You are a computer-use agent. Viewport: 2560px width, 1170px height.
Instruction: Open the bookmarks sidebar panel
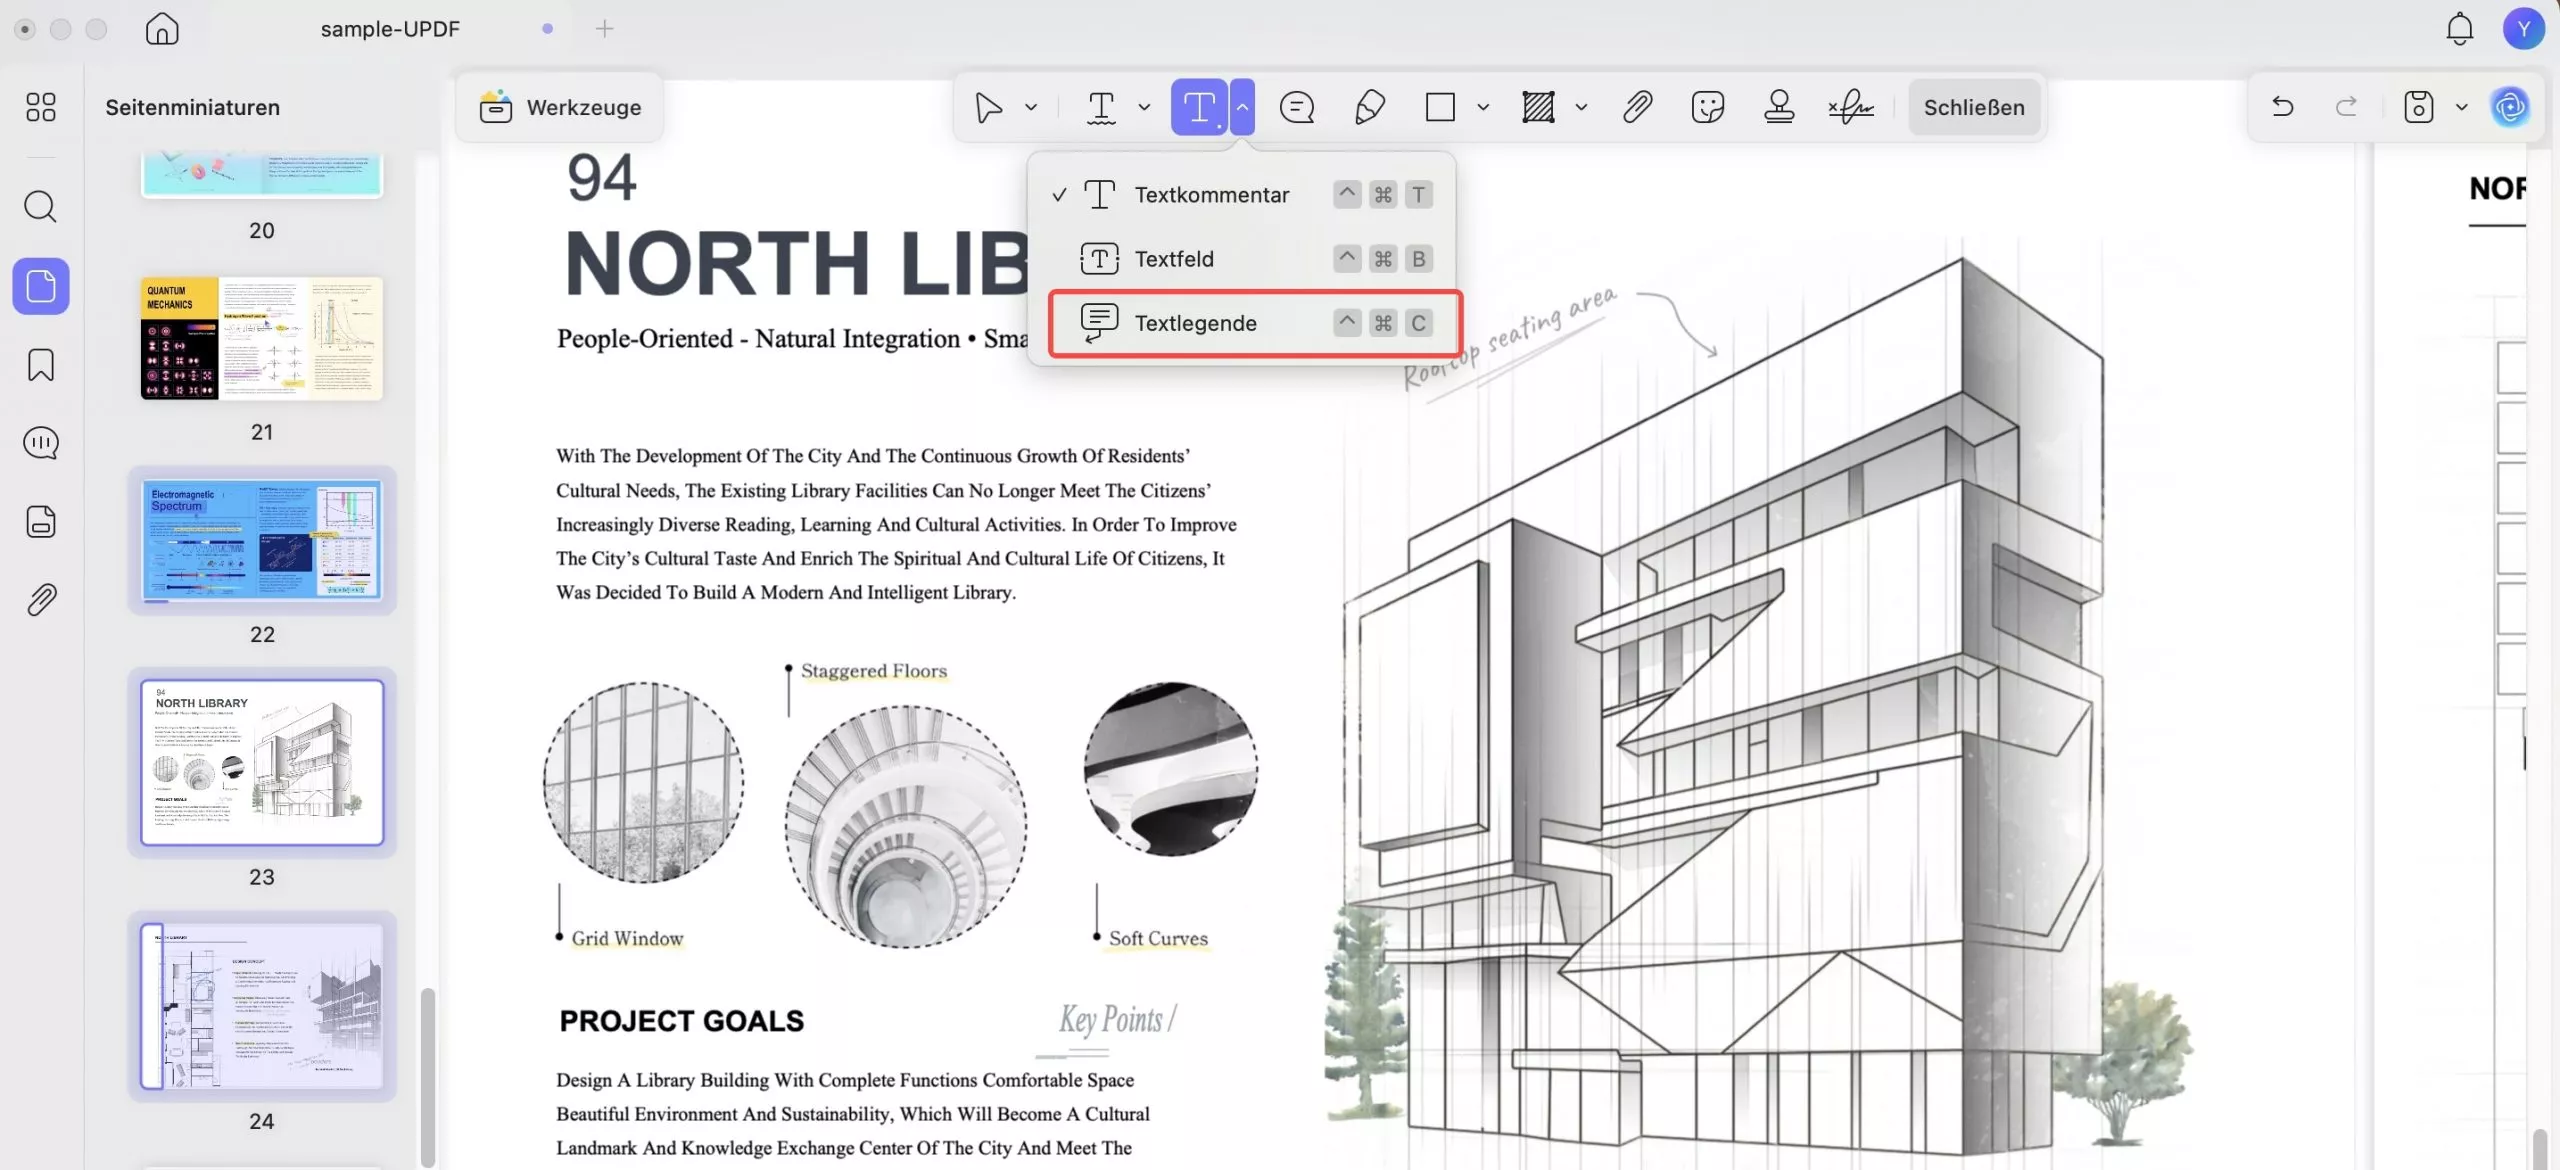coord(41,365)
